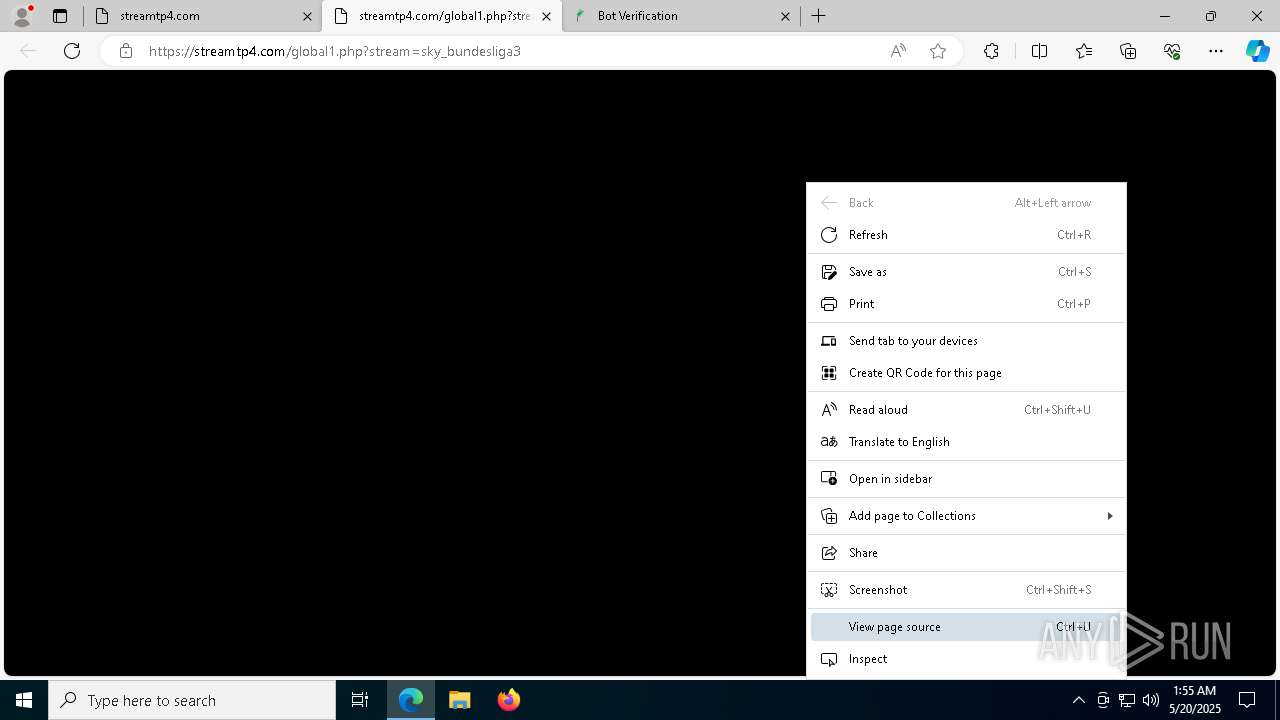Open a new tab with the plus button
This screenshot has width=1280, height=720.
(819, 16)
